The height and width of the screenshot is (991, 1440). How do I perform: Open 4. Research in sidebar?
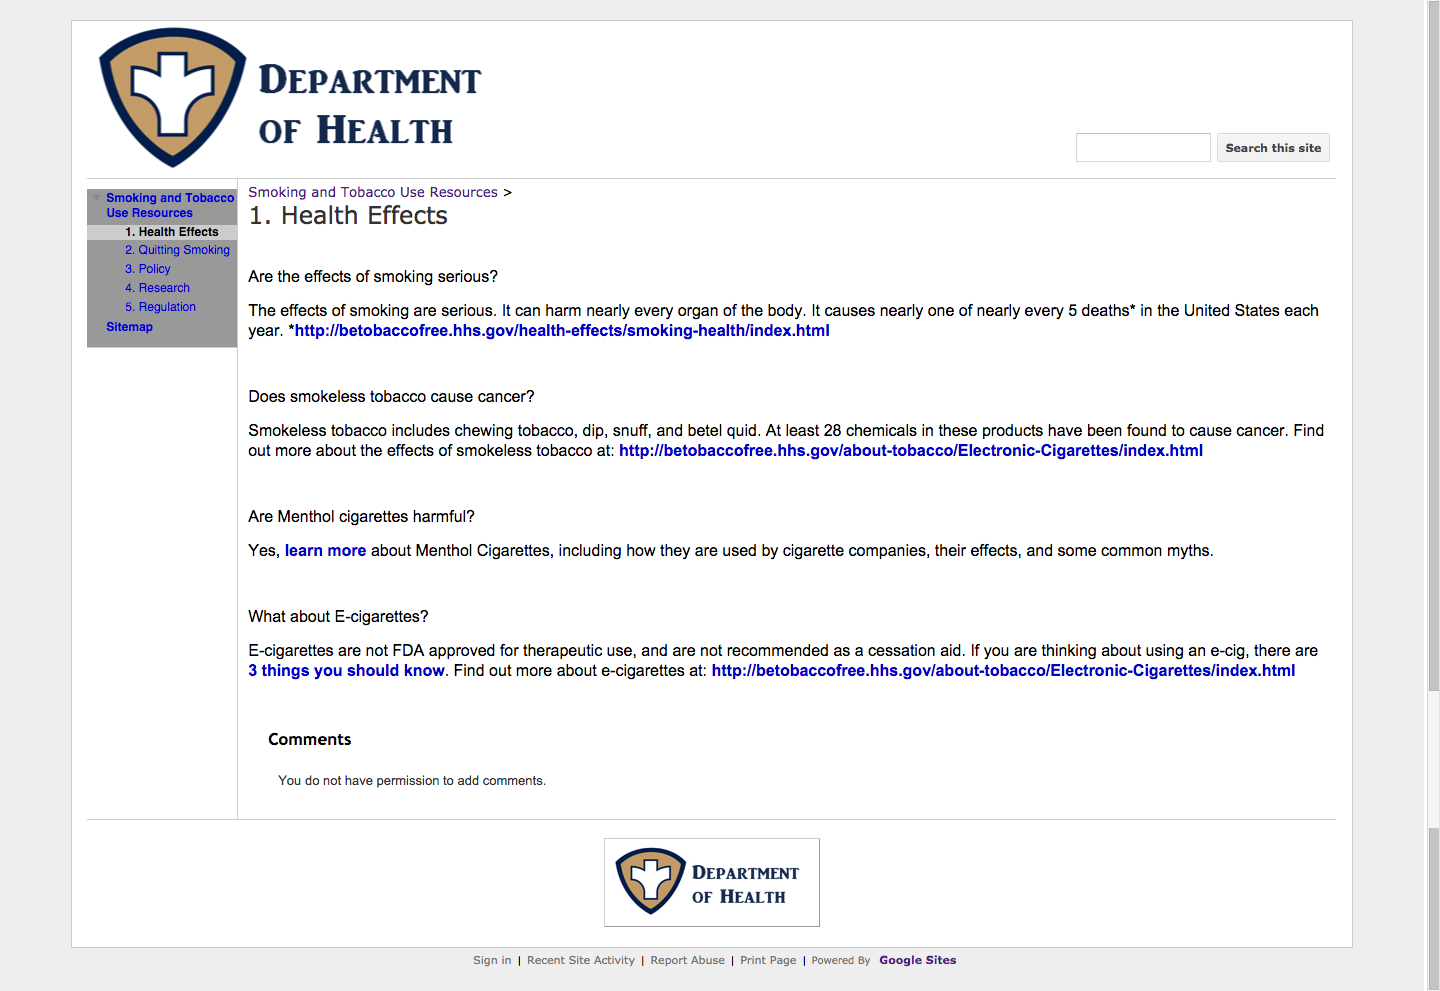click(x=157, y=288)
